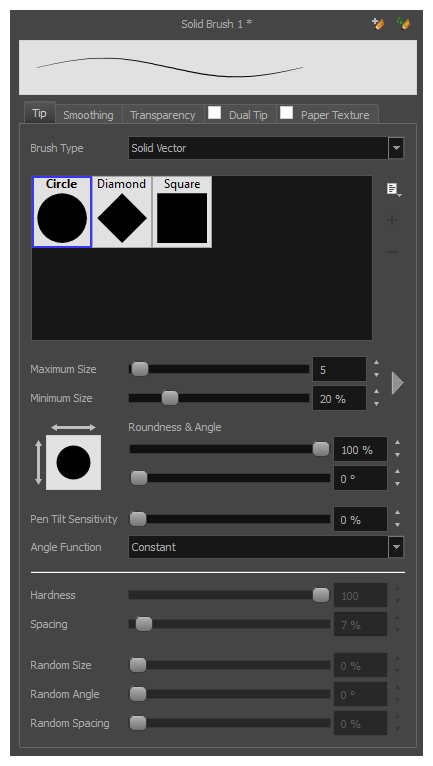Open the brush tip library menu icon
Viewport: 433px width, 766px height.
coord(393,190)
